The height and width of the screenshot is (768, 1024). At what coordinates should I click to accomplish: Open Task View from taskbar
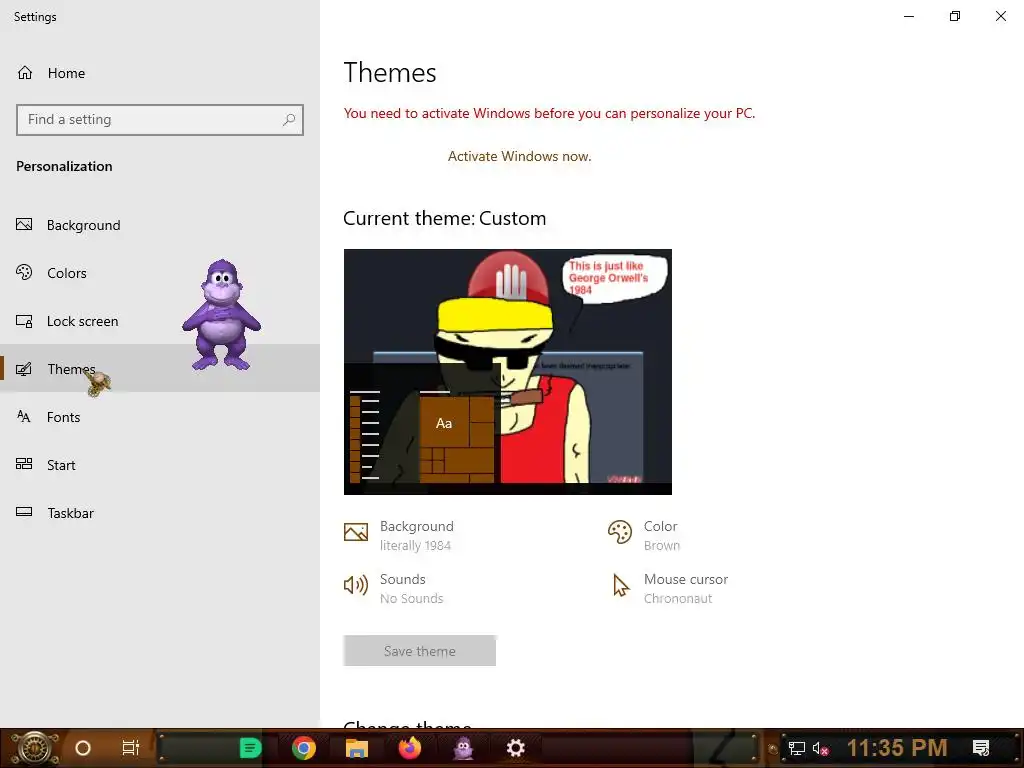tap(131, 748)
